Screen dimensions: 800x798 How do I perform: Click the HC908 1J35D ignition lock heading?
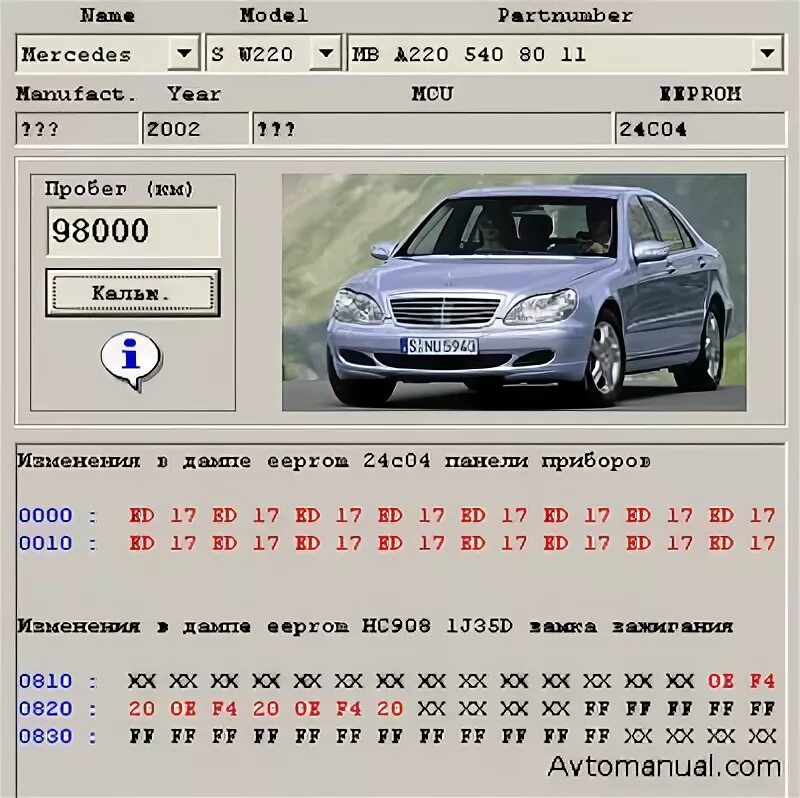375,626
